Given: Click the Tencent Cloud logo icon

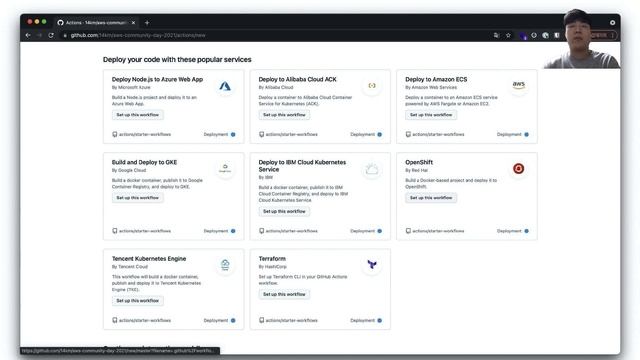Looking at the screenshot, I should pyautogui.click(x=225, y=264).
